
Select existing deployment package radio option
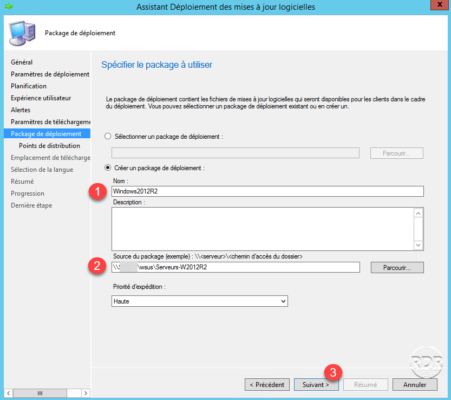[x=107, y=136]
